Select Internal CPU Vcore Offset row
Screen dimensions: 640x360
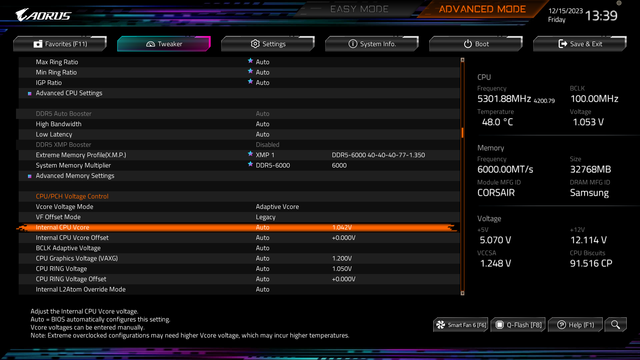pos(239,238)
